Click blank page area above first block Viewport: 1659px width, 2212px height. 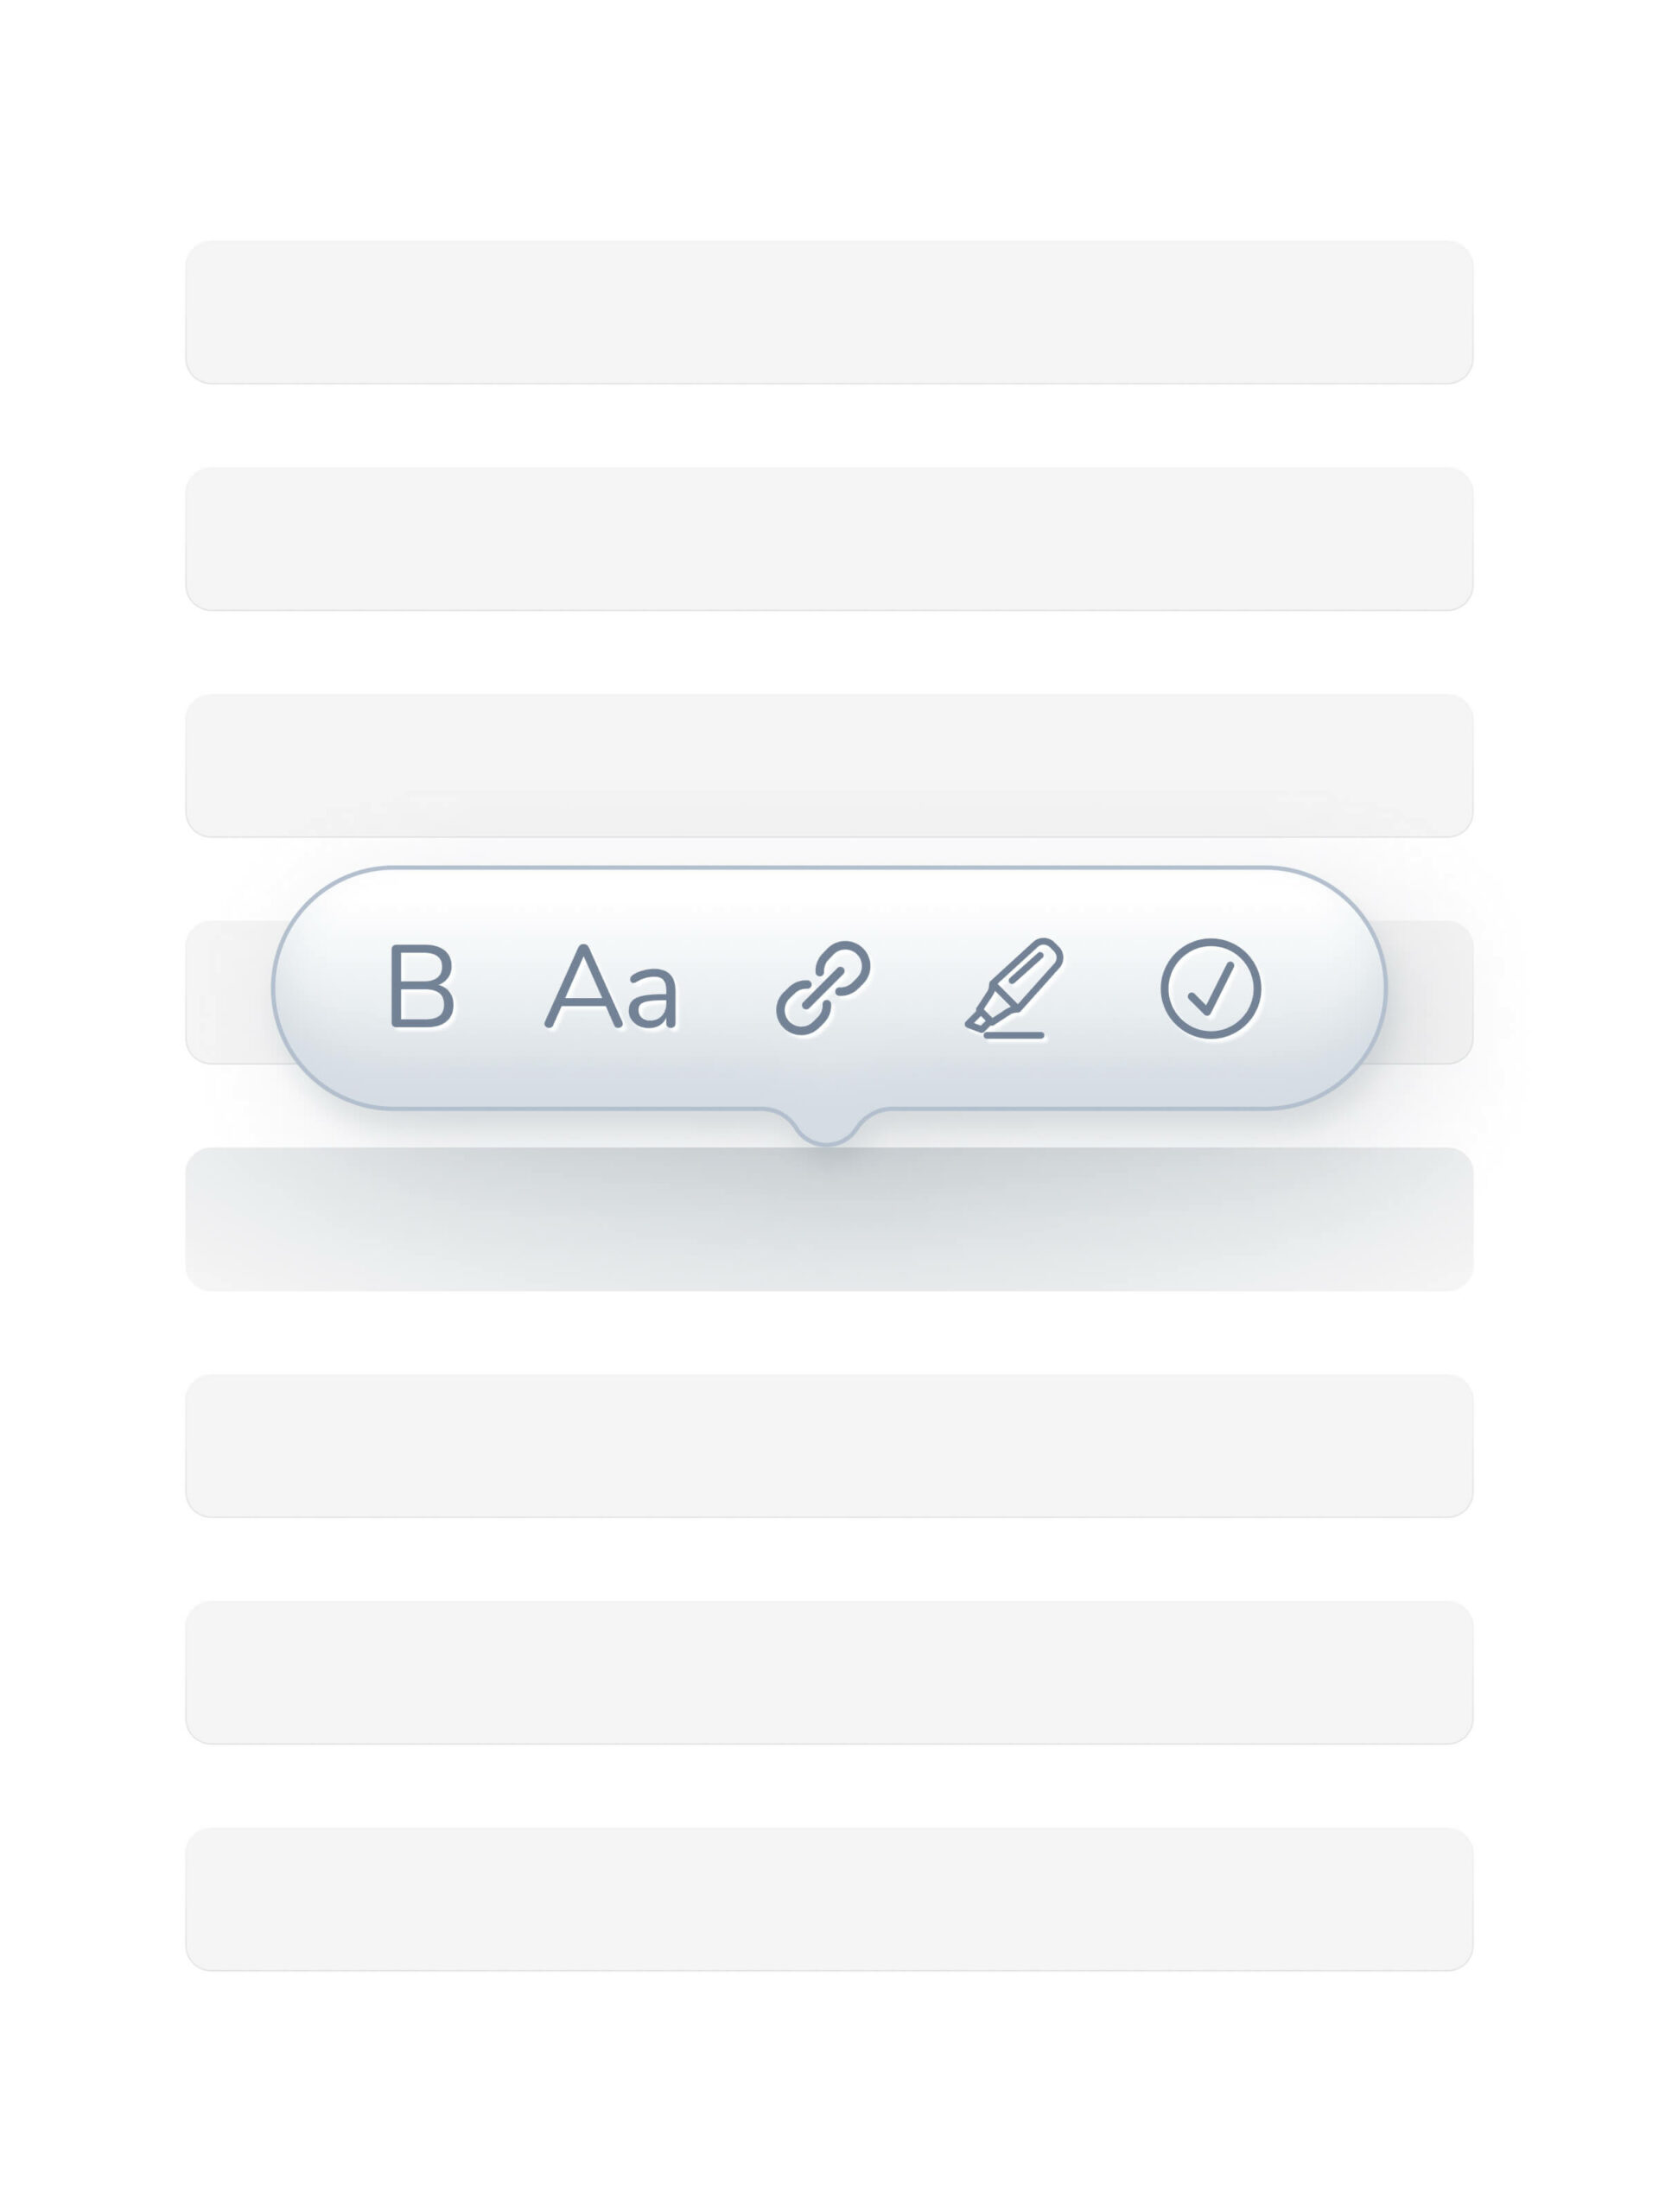pyautogui.click(x=829, y=120)
